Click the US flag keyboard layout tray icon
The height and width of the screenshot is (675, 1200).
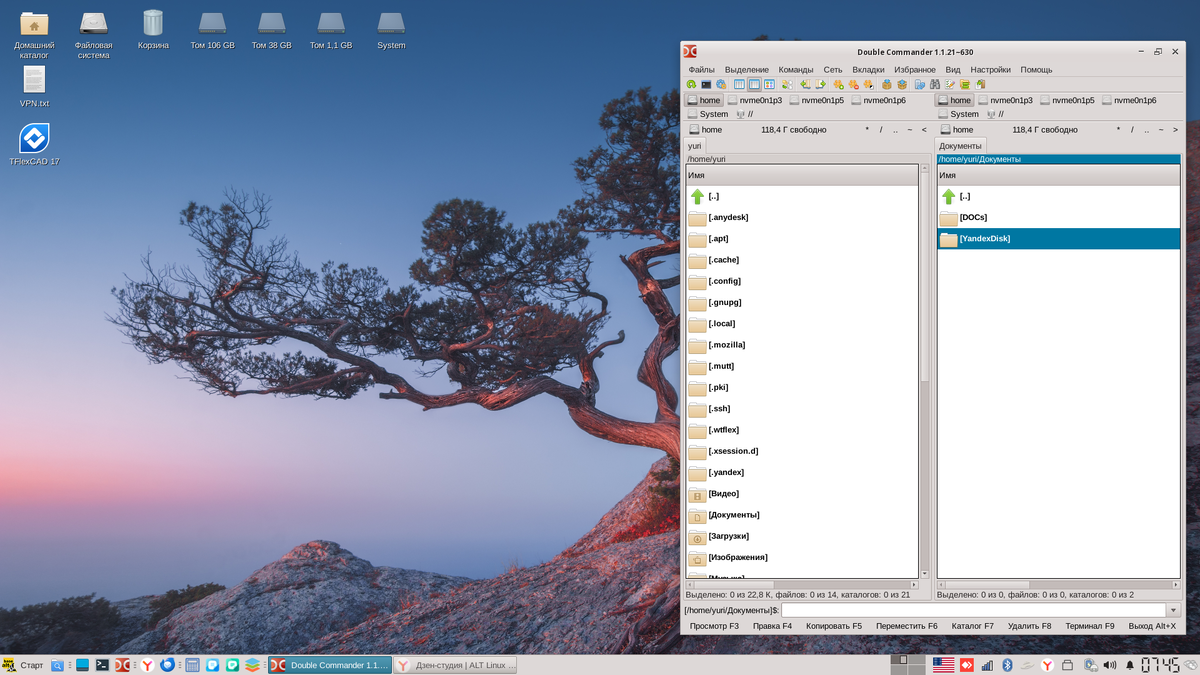tap(942, 663)
